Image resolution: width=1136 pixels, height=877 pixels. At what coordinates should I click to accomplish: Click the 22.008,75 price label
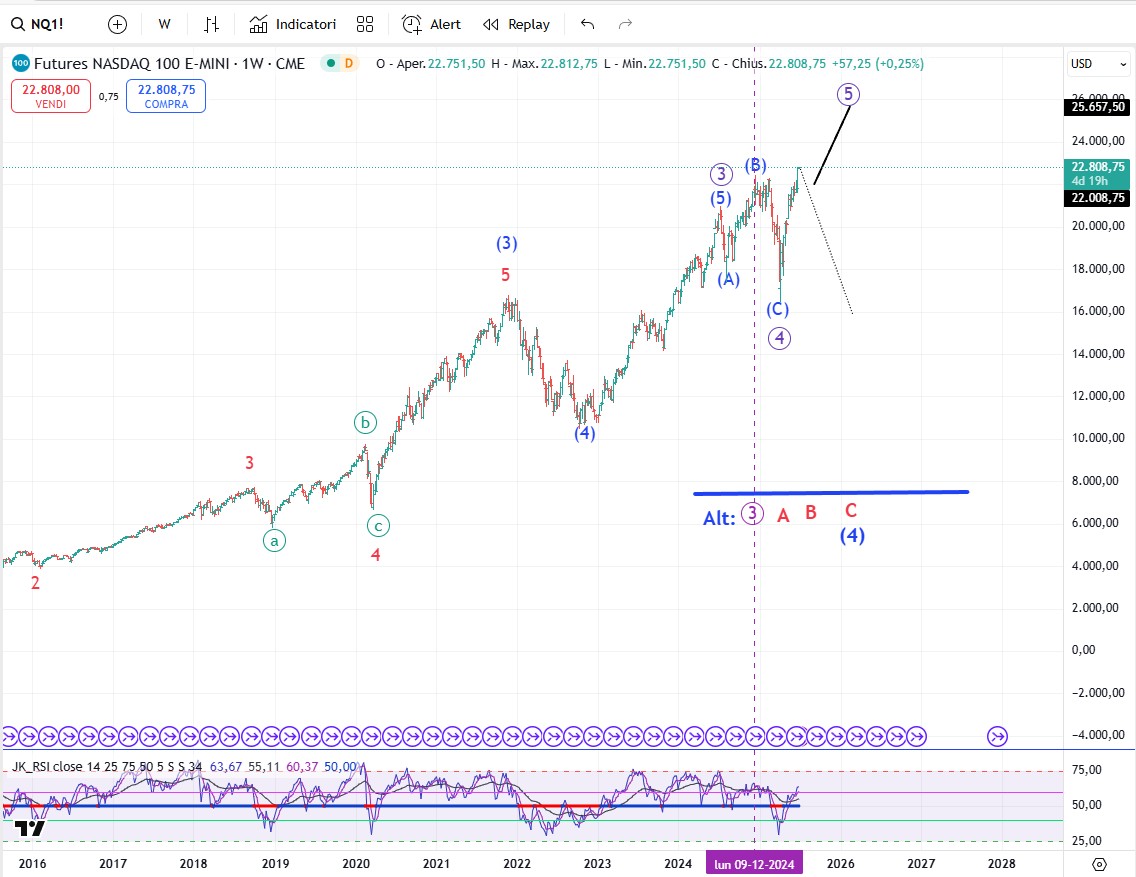(x=1098, y=198)
